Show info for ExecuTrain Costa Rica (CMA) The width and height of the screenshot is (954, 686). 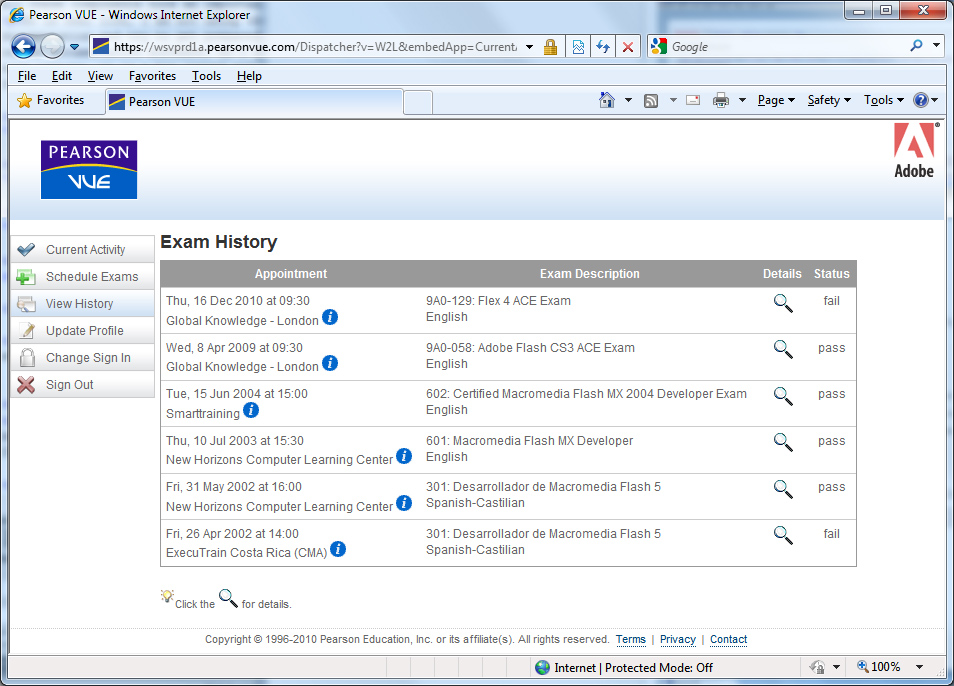(x=338, y=549)
